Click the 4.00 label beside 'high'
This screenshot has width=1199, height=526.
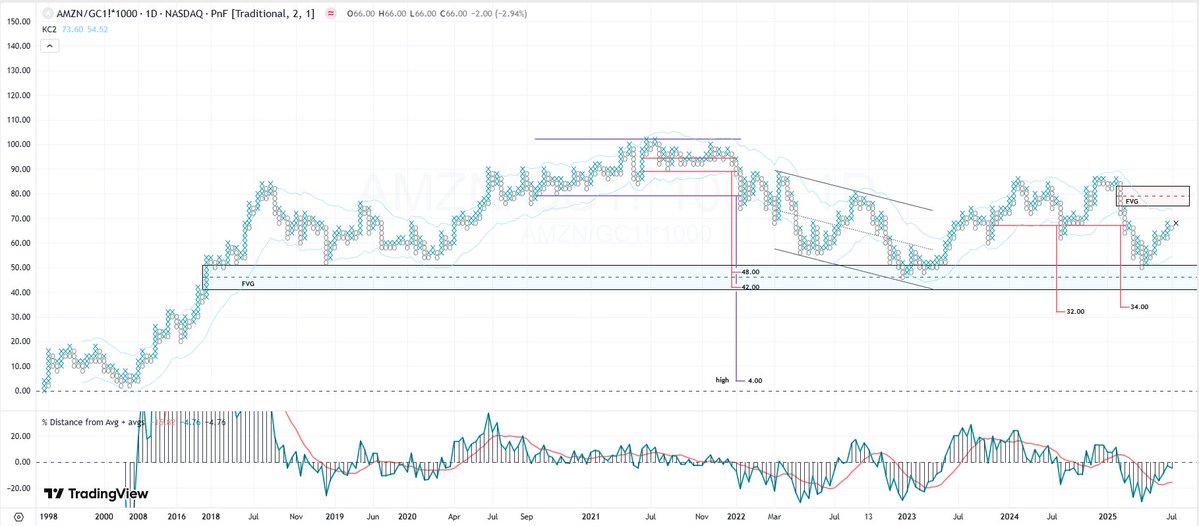click(755, 380)
